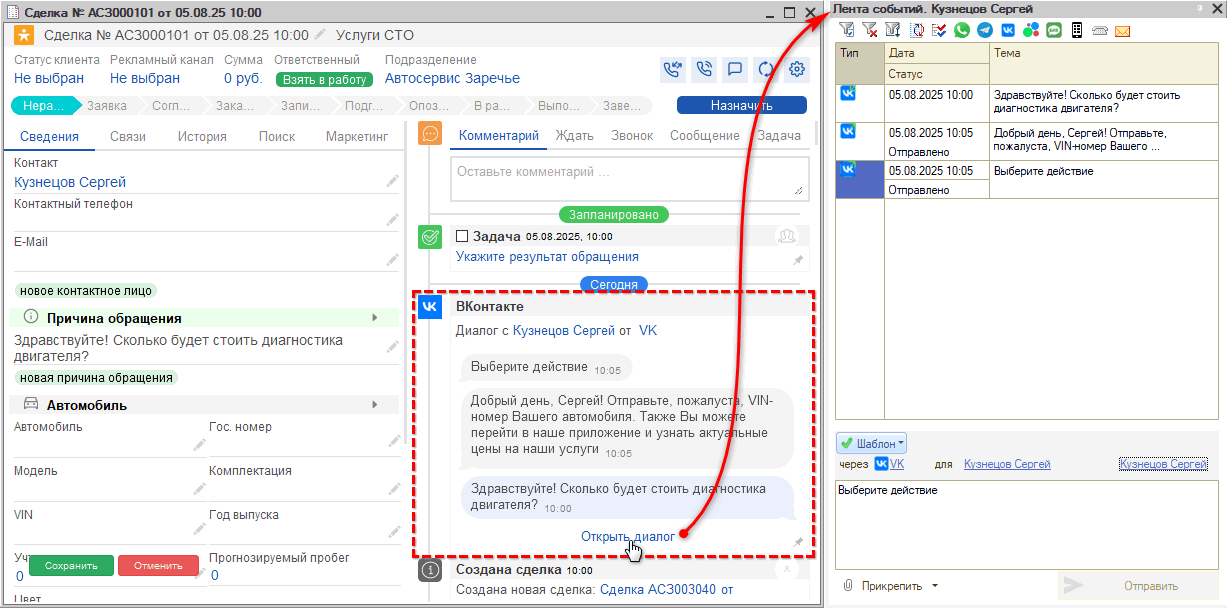Image resolution: width=1227 pixels, height=608 pixels.
Task: Switch to the Звонок tab
Action: 631,136
